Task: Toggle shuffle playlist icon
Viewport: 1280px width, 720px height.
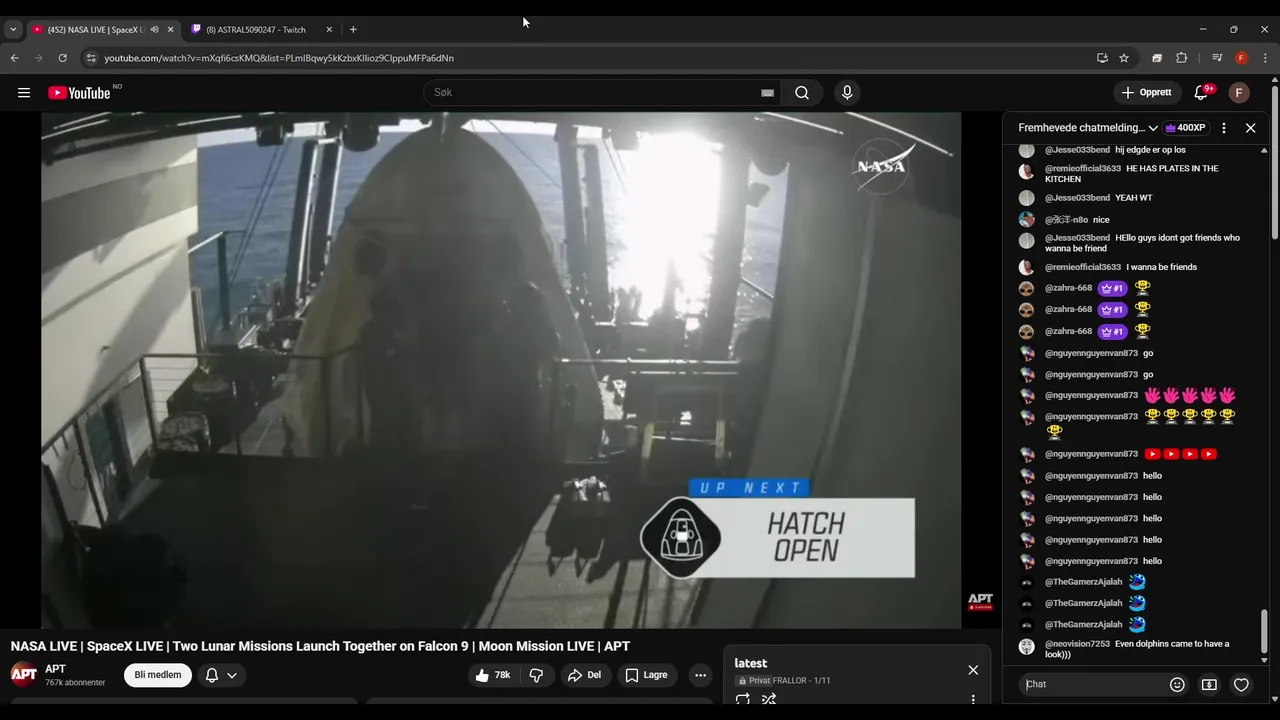Action: tap(769, 699)
